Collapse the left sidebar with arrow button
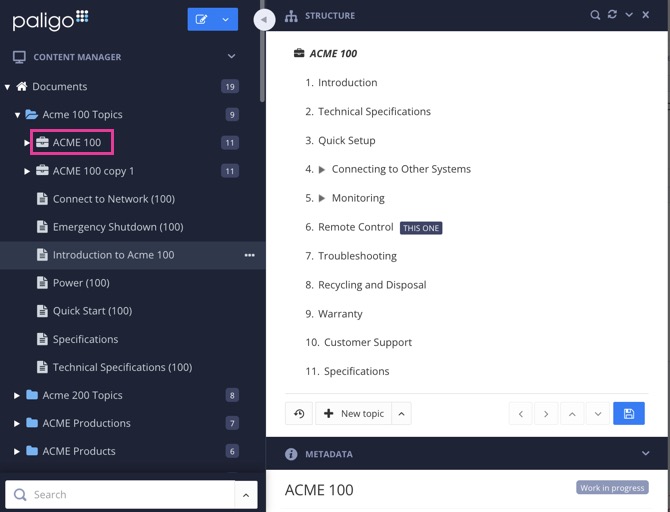Screen dimensions: 670x512 [264, 19]
